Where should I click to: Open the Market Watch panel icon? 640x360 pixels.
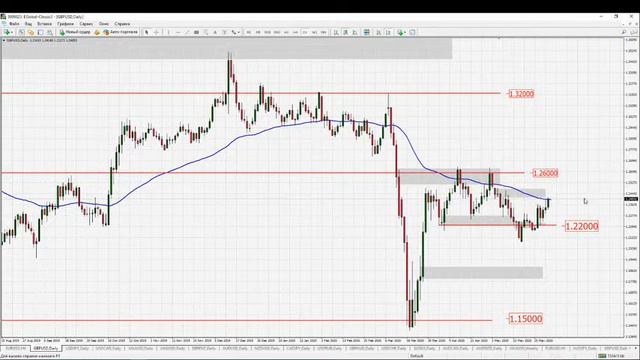21,32
